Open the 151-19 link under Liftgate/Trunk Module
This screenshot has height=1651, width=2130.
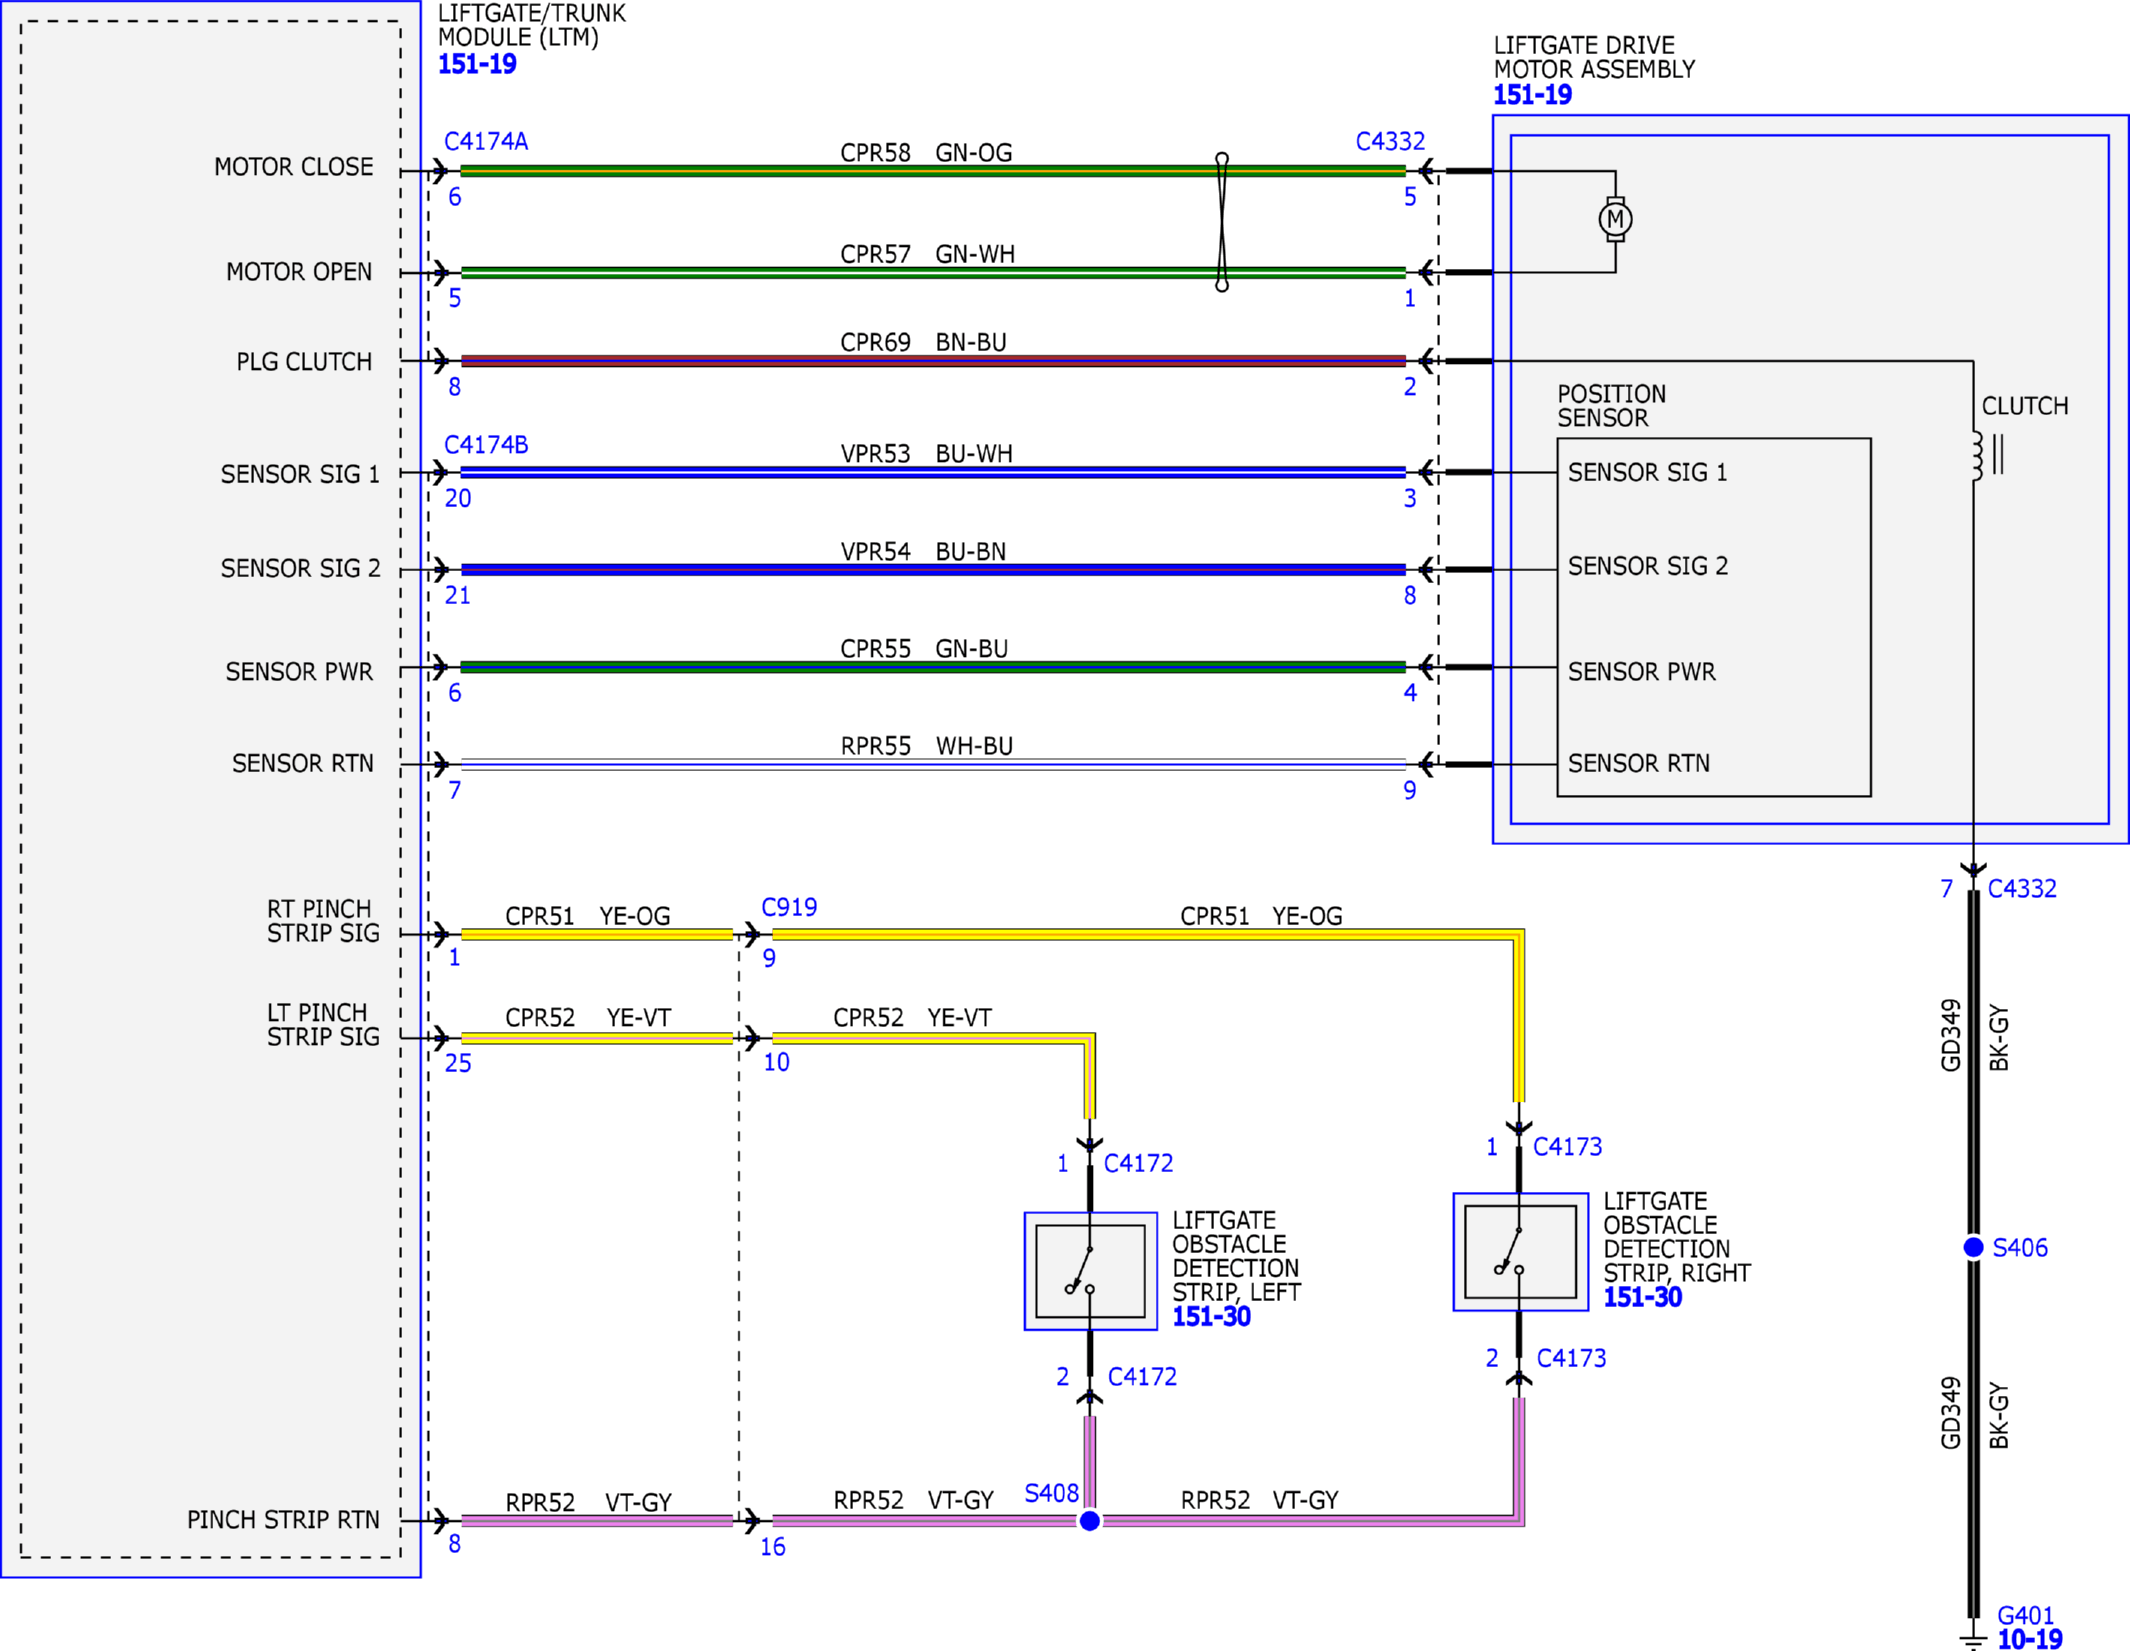click(477, 64)
